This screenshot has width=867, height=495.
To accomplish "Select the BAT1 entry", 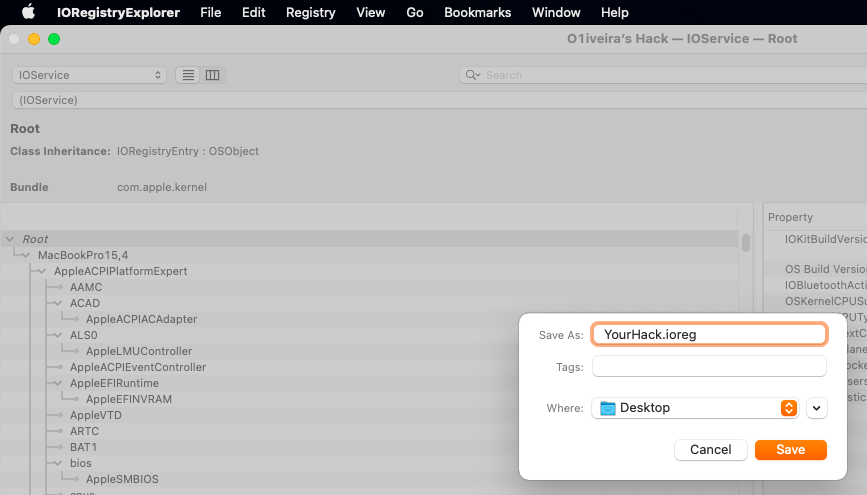I will tap(83, 447).
